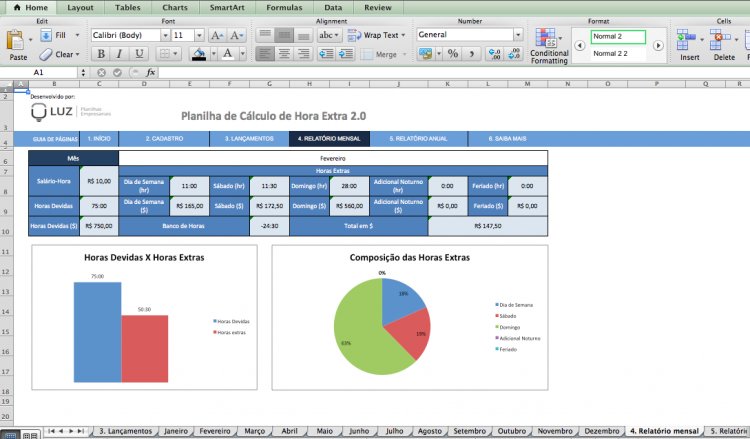
Task: Decrease font size with A-down icon
Action: click(236, 35)
